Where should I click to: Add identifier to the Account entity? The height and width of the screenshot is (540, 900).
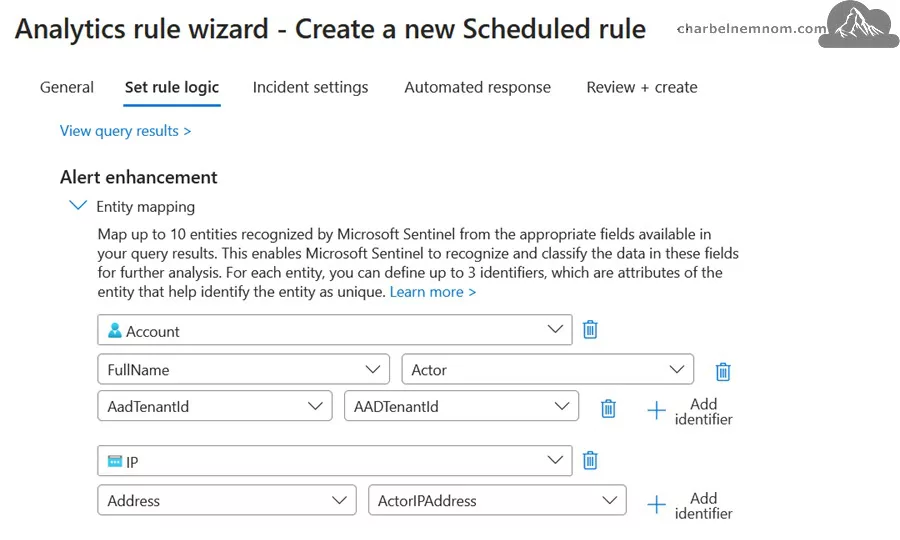point(690,411)
